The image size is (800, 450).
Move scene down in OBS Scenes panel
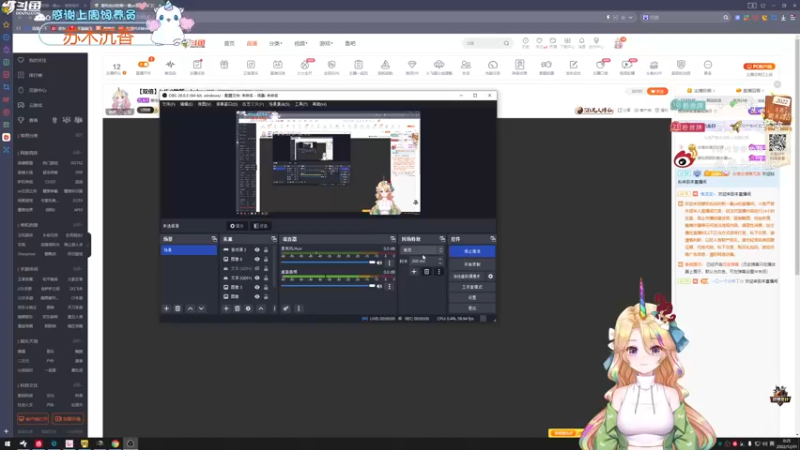pos(202,308)
